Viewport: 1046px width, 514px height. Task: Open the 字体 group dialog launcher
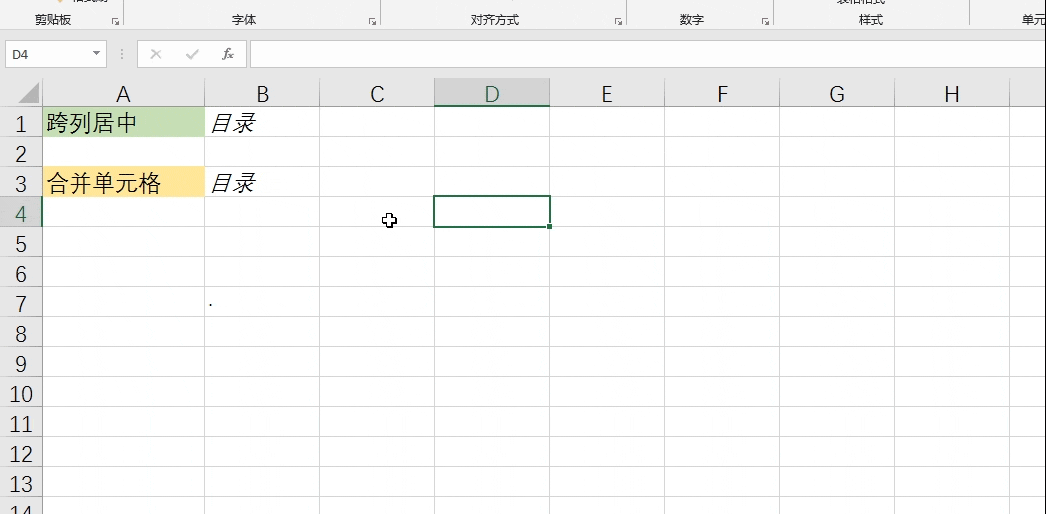tap(373, 21)
